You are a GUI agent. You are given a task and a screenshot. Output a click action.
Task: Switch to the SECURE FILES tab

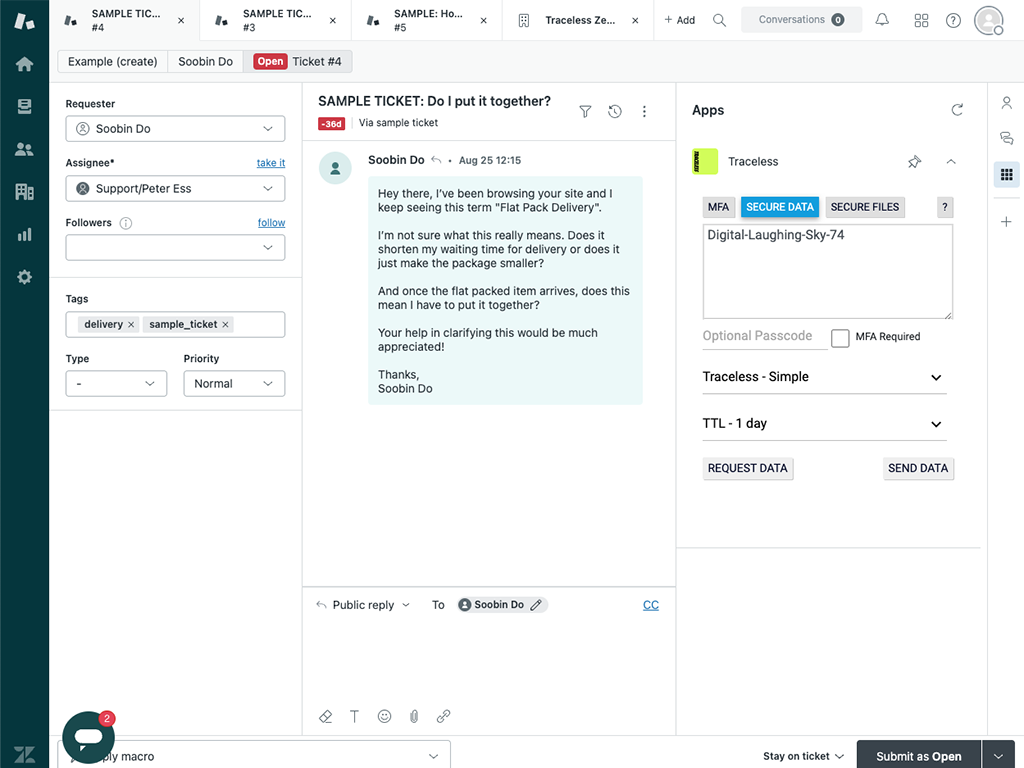pos(864,207)
